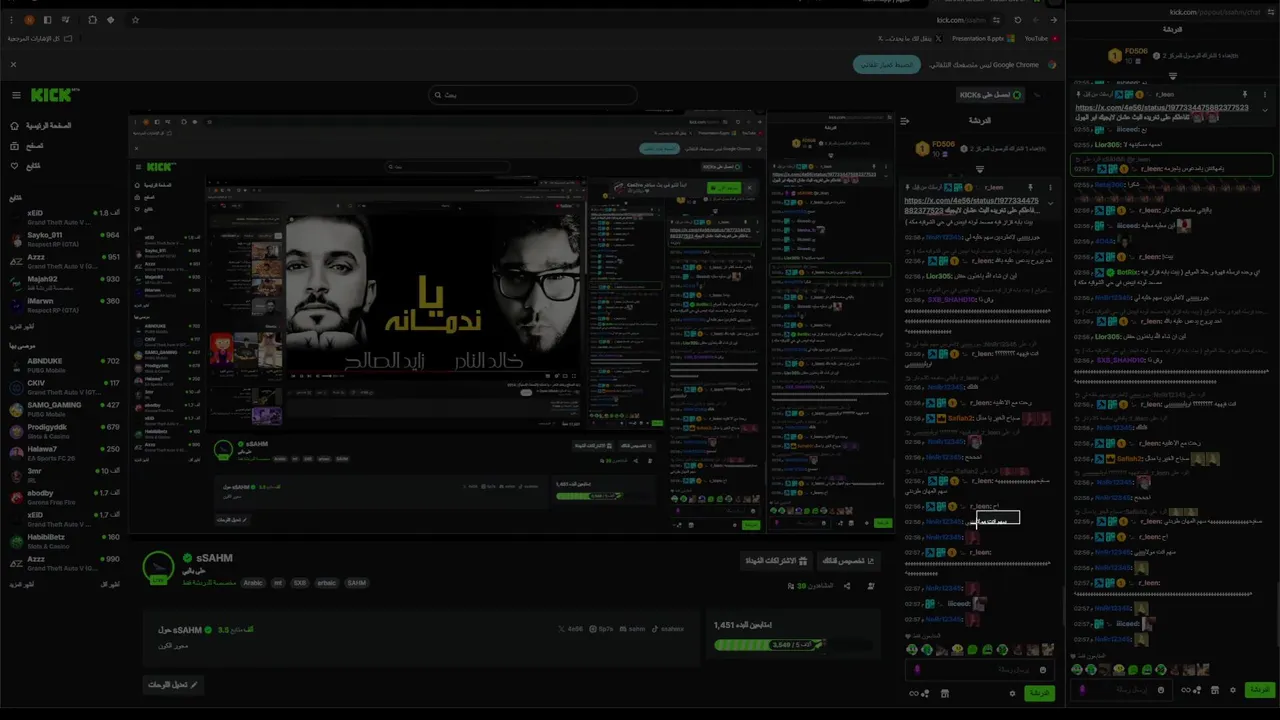Open Chrome side panel icon
This screenshot has width=1280, height=720.
(47, 20)
